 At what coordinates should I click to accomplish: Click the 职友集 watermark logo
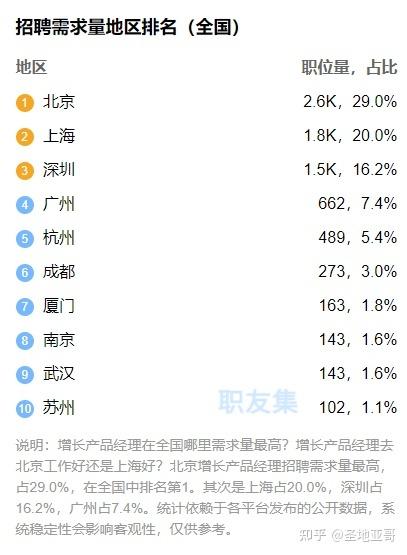tap(257, 401)
